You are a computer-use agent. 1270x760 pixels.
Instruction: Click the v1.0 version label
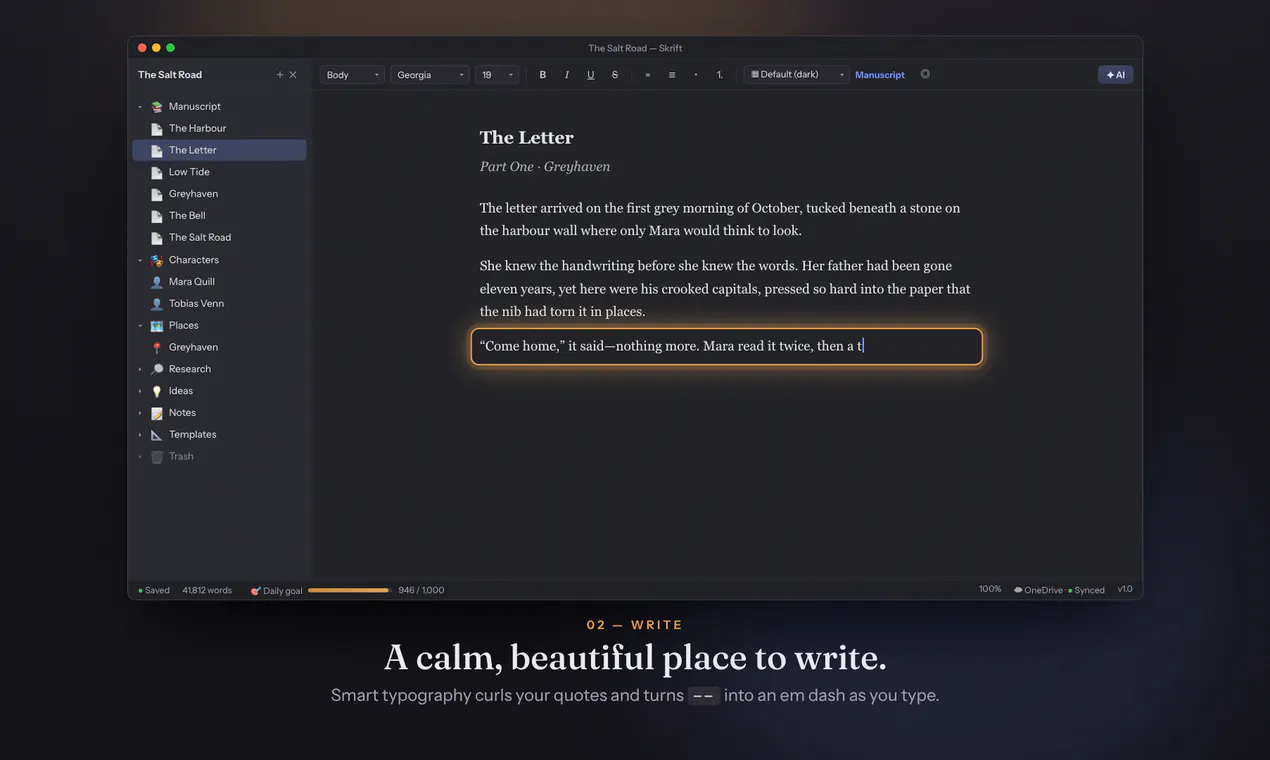point(1125,590)
